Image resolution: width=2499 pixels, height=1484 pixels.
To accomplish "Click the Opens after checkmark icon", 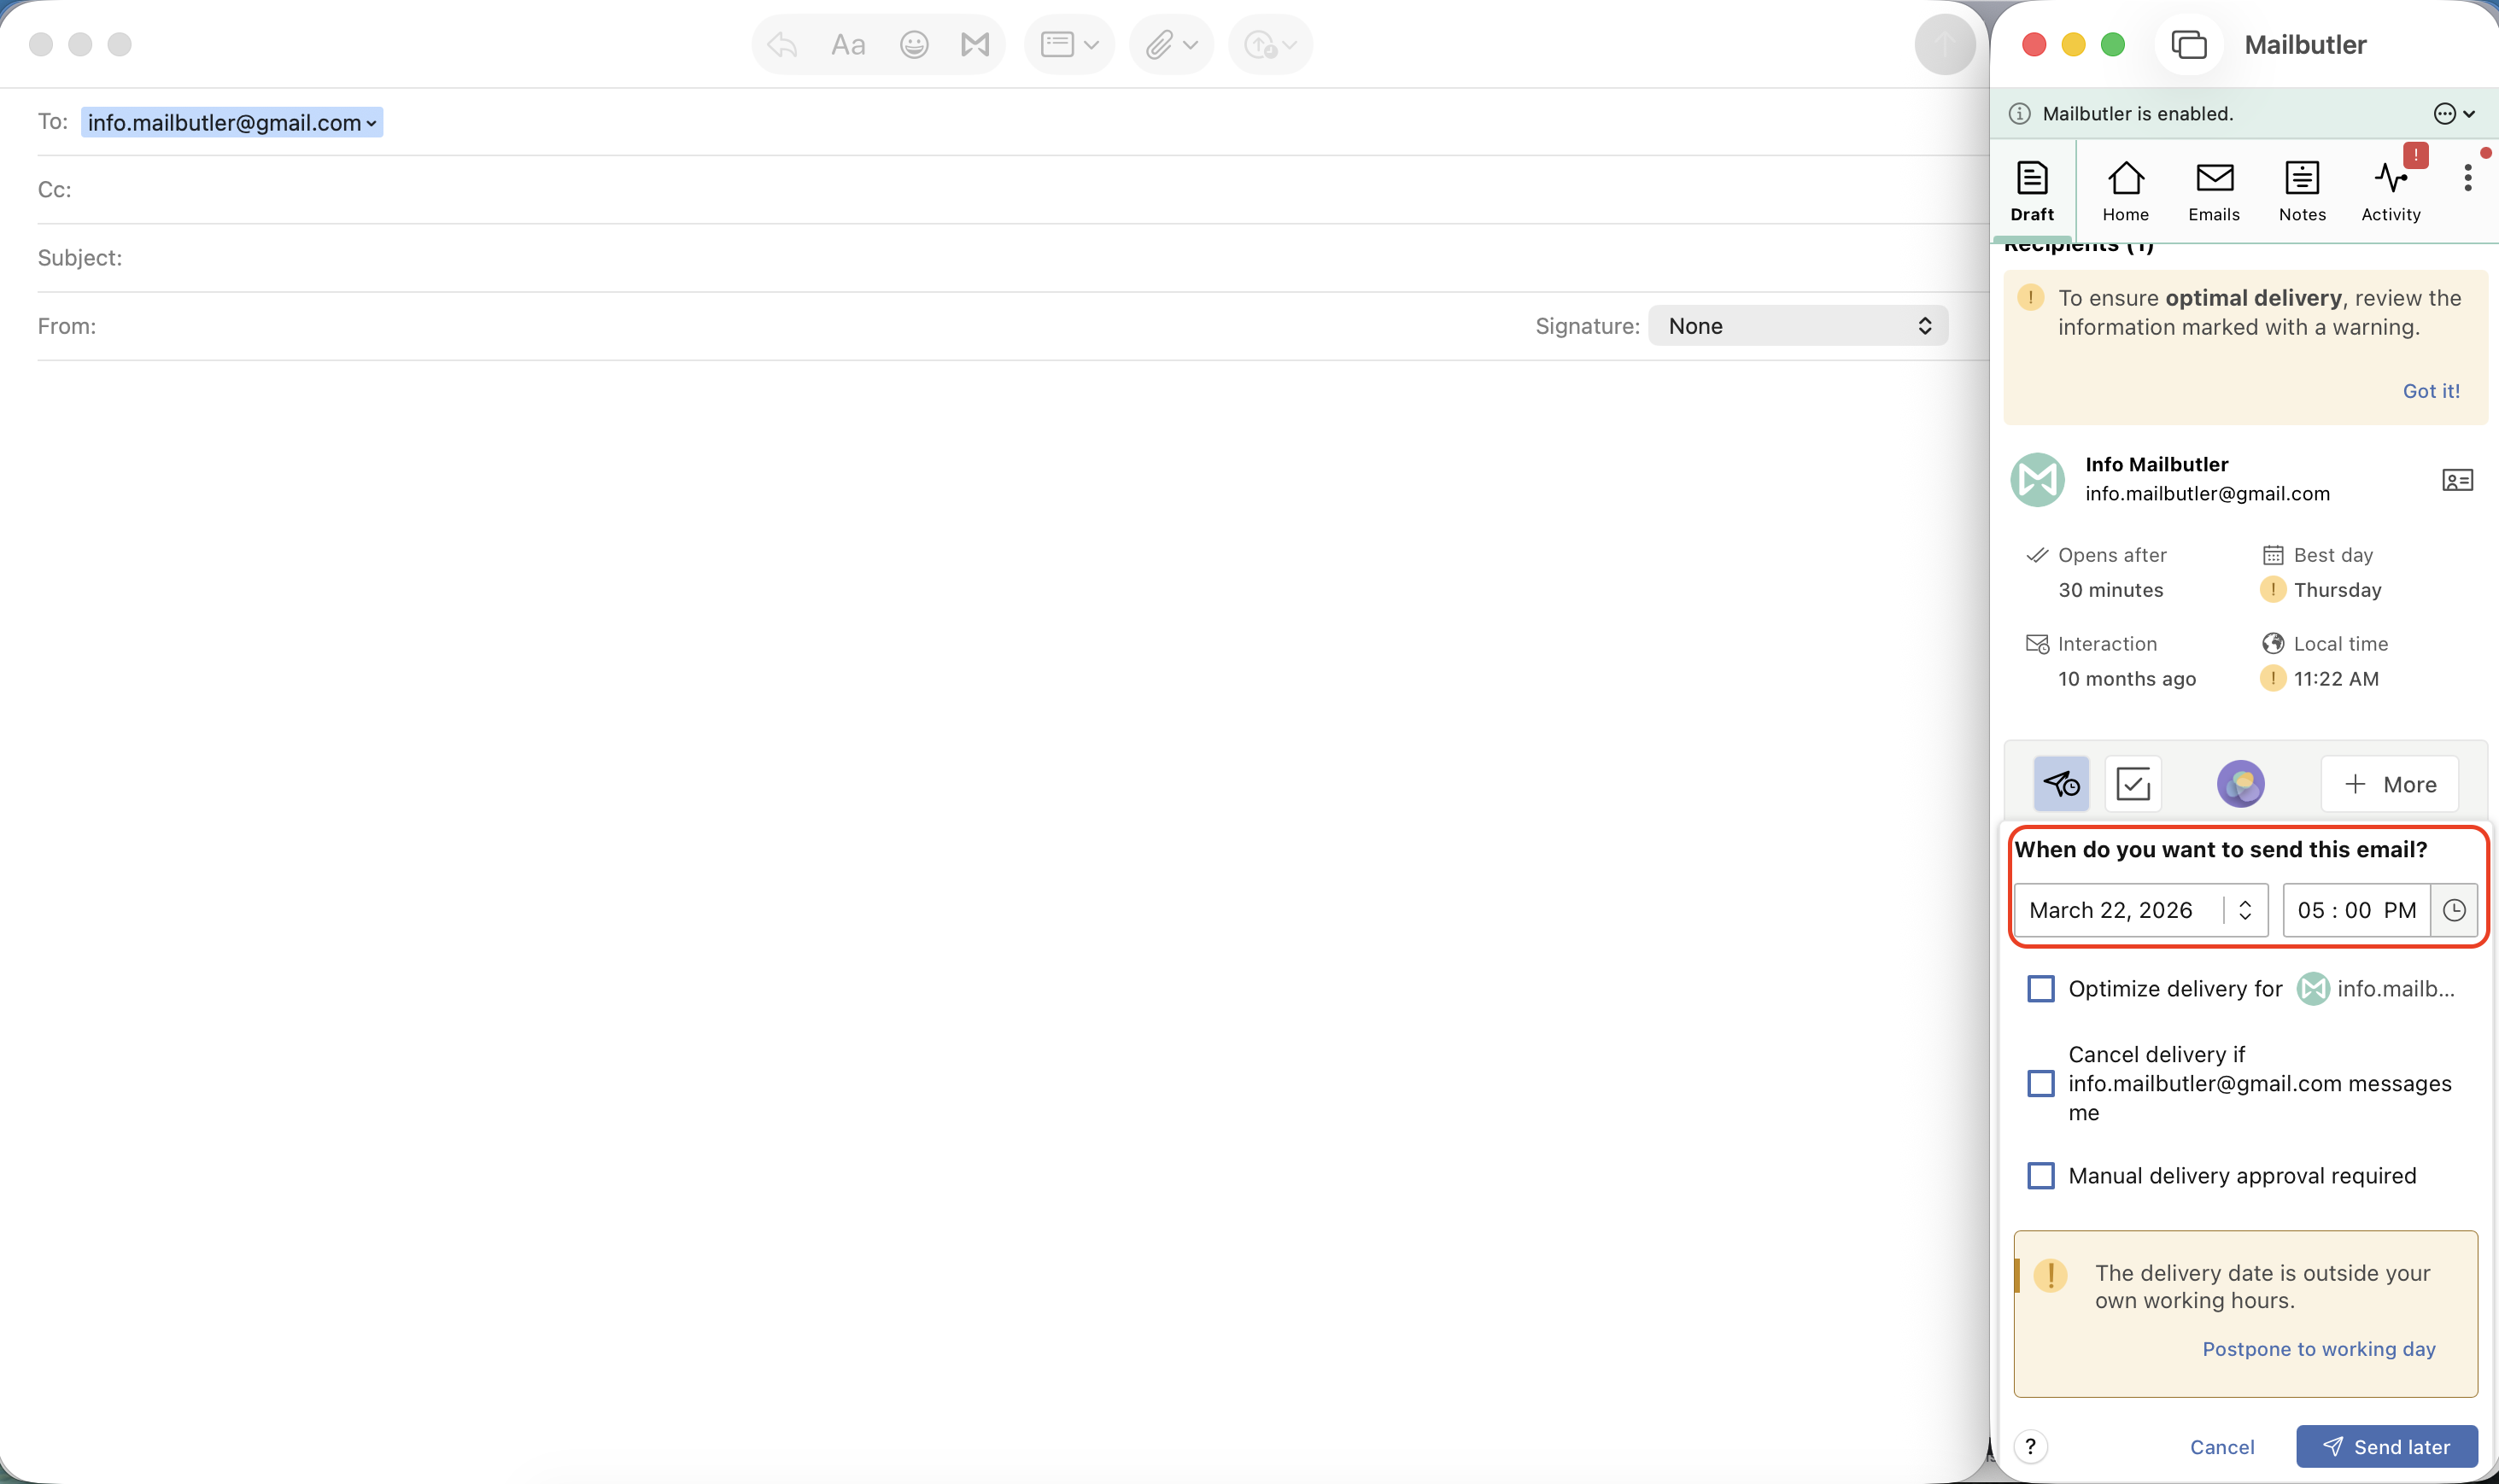I will point(2036,555).
